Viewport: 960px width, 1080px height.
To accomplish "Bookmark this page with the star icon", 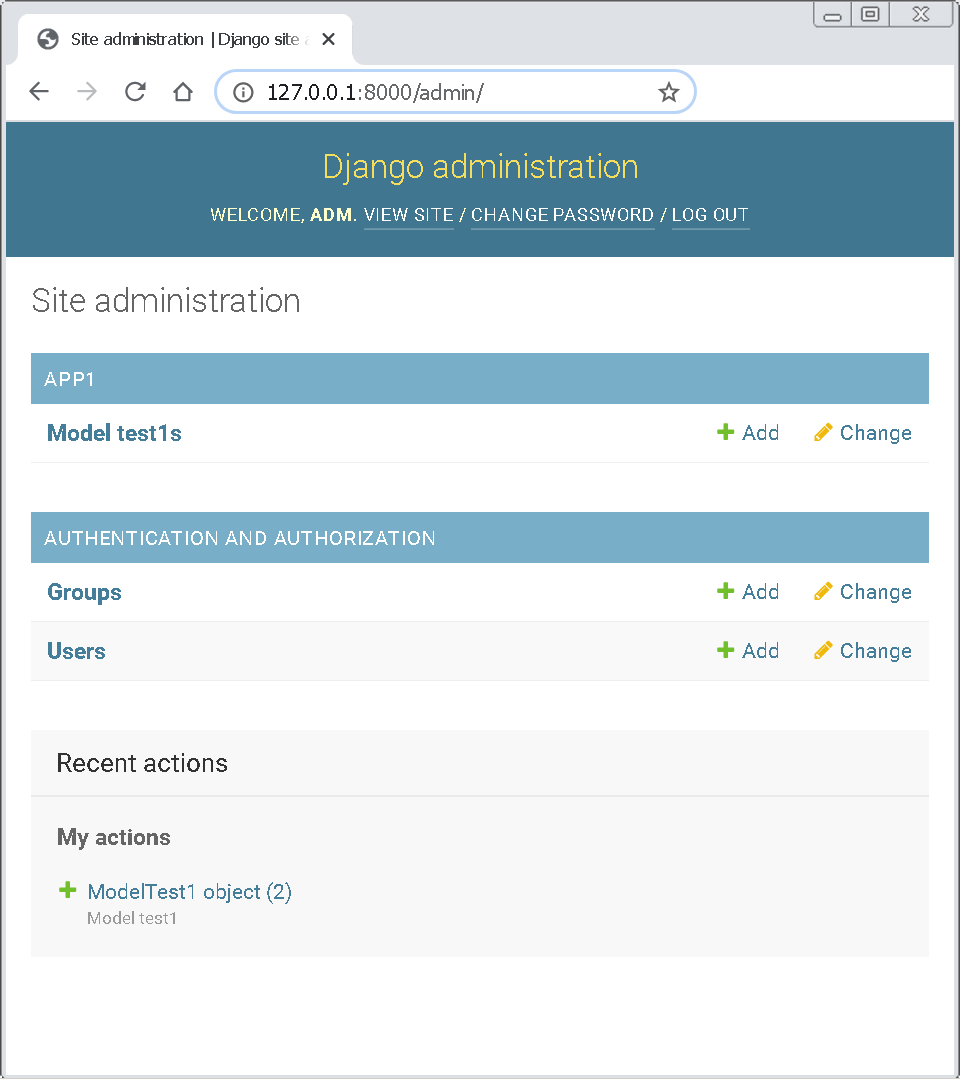I will click(668, 92).
